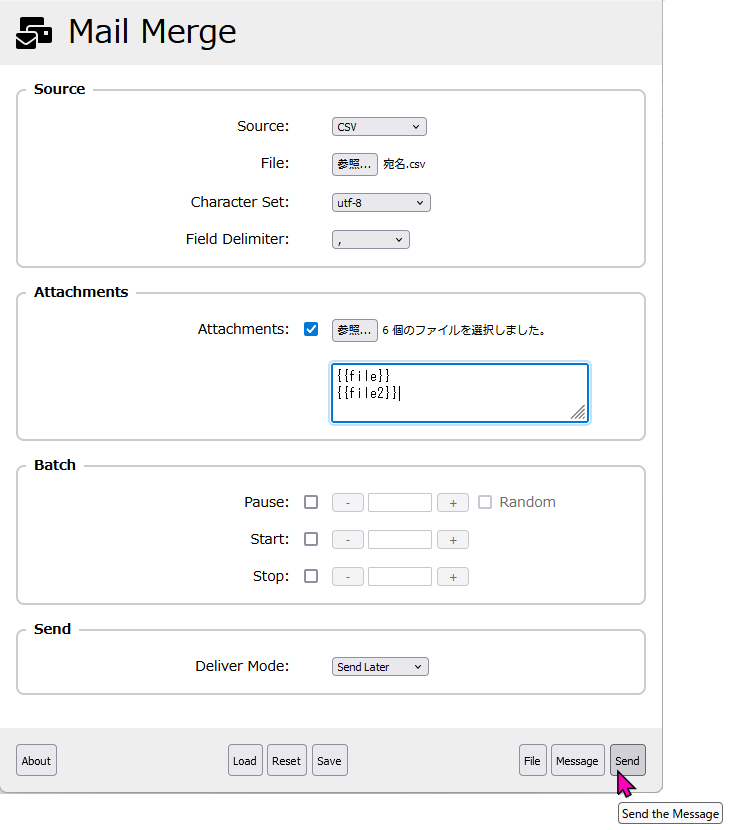Enable the Start checkbox
Image resolution: width=740 pixels, height=830 pixels.
coord(311,539)
